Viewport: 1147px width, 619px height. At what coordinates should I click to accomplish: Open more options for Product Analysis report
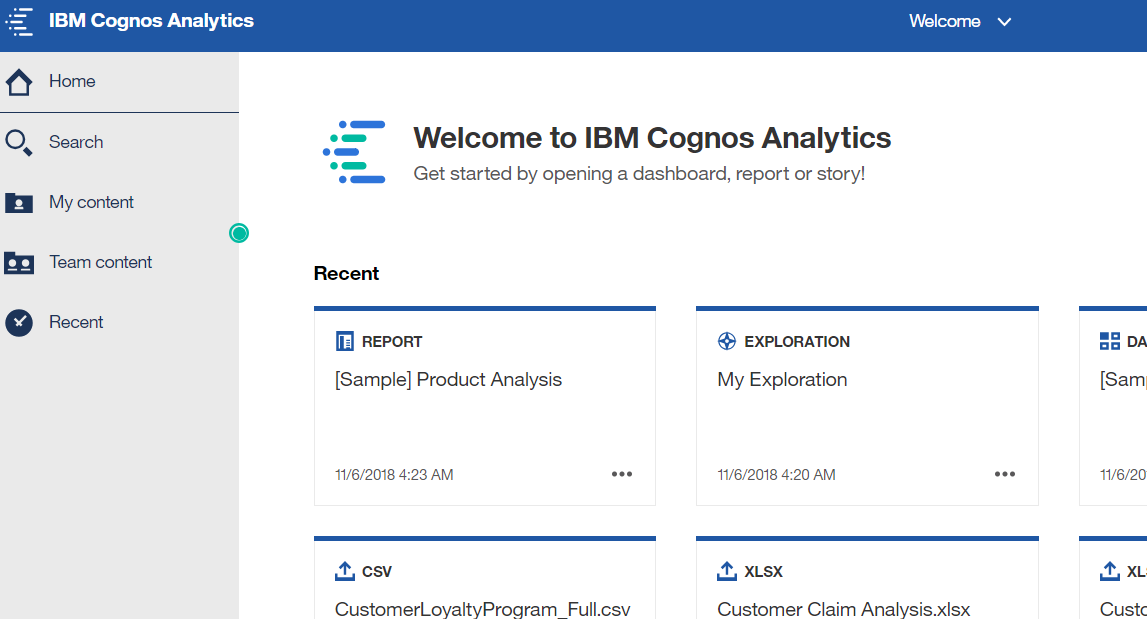tap(622, 474)
